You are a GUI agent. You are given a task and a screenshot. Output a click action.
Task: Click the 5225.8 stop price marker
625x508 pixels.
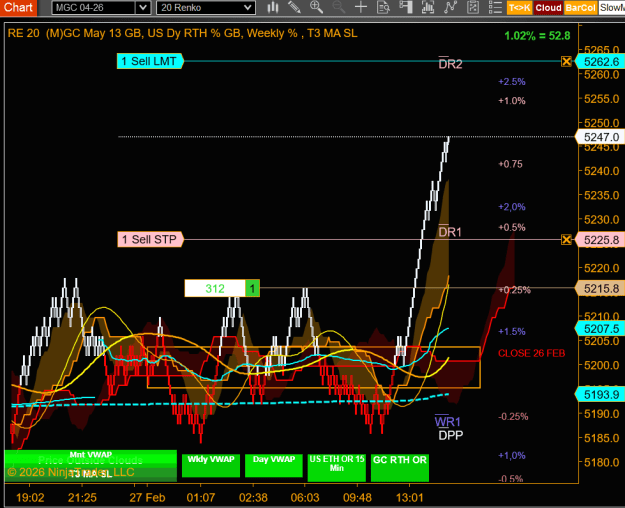point(601,240)
